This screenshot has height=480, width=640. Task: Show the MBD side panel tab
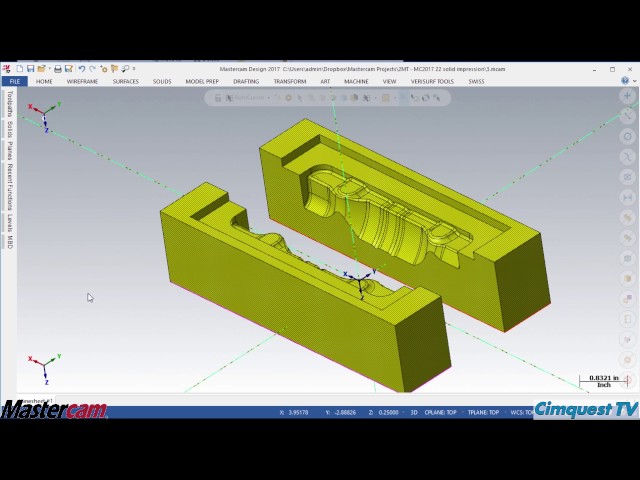click(10, 242)
